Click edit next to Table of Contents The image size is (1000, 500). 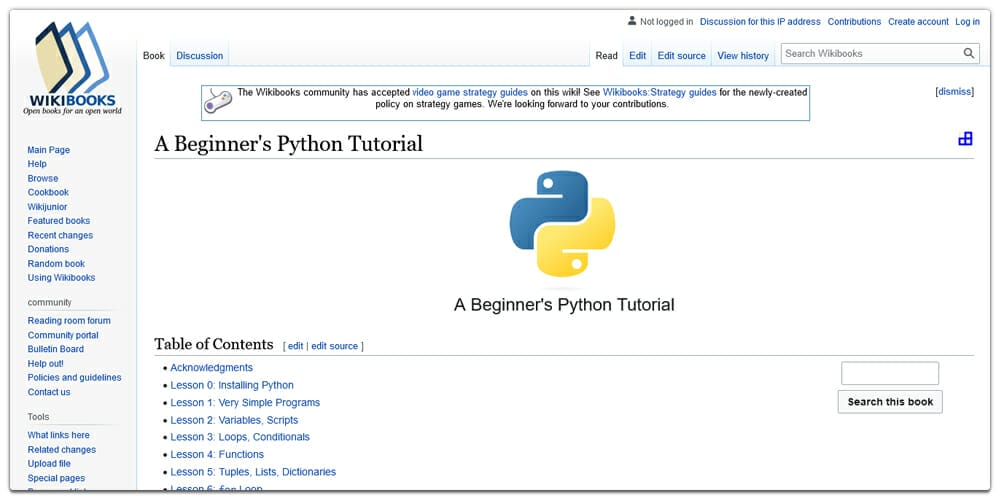click(x=295, y=346)
